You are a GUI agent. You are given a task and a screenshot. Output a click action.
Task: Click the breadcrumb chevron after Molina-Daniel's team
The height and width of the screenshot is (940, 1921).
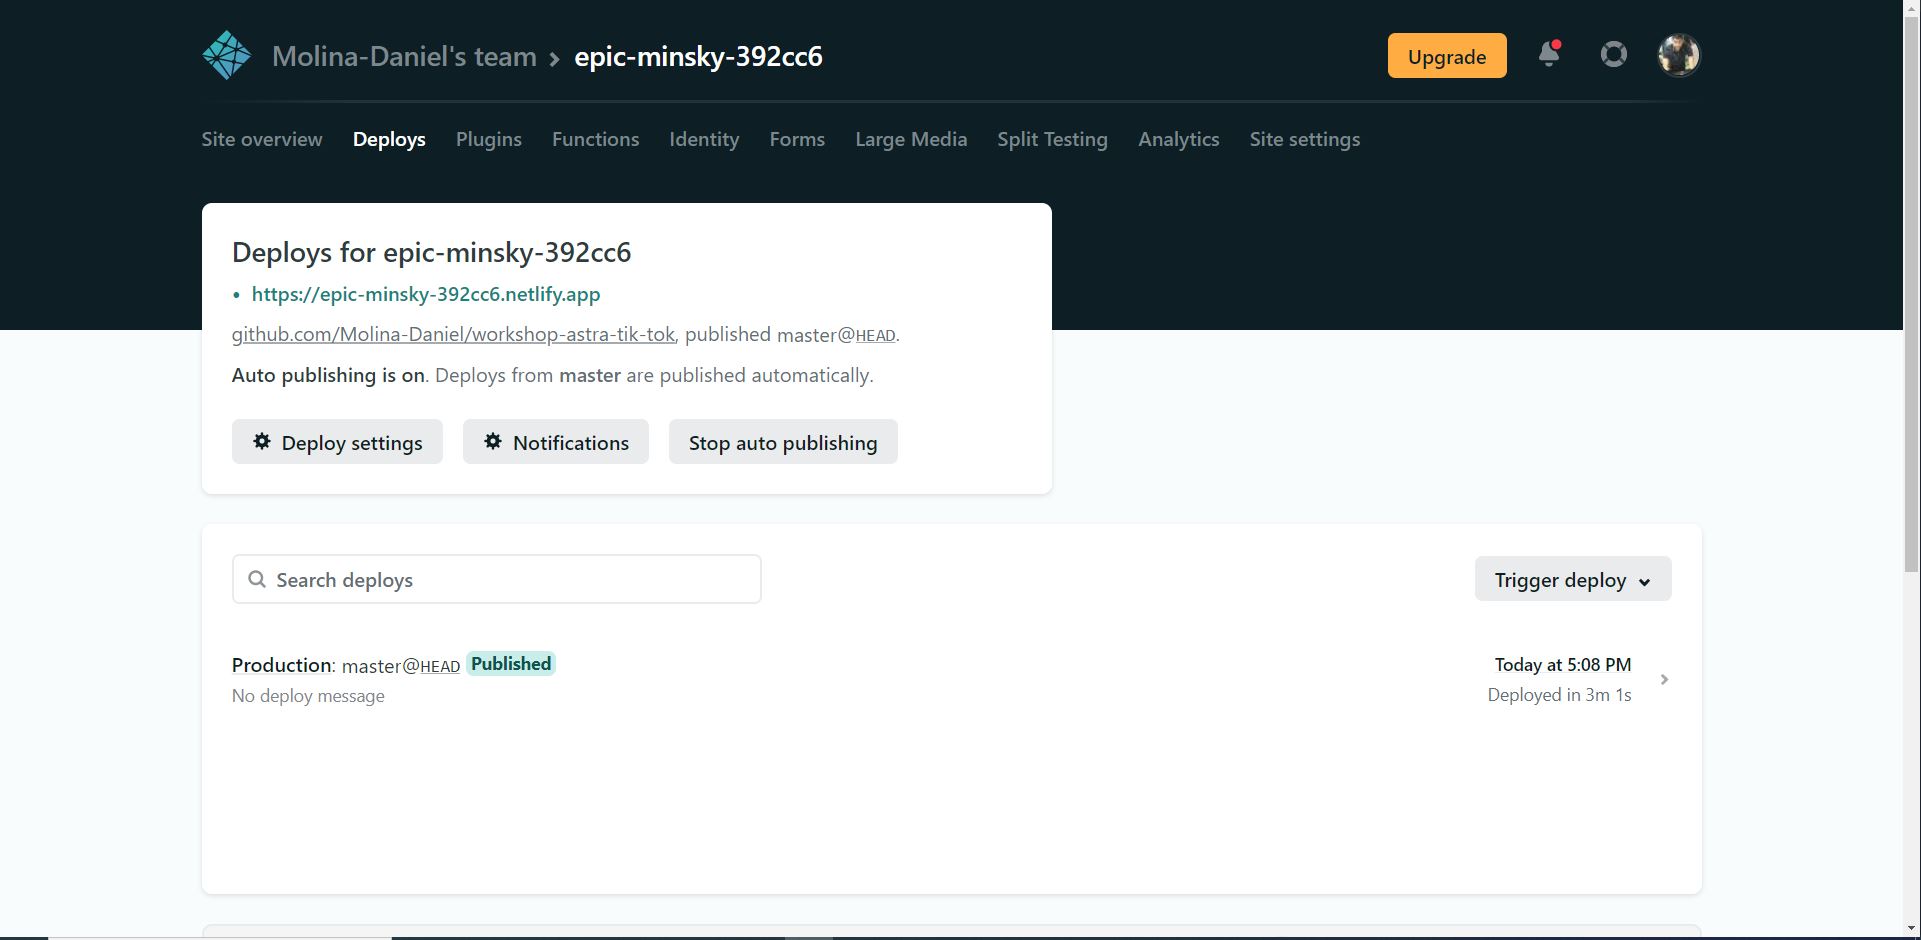click(552, 58)
